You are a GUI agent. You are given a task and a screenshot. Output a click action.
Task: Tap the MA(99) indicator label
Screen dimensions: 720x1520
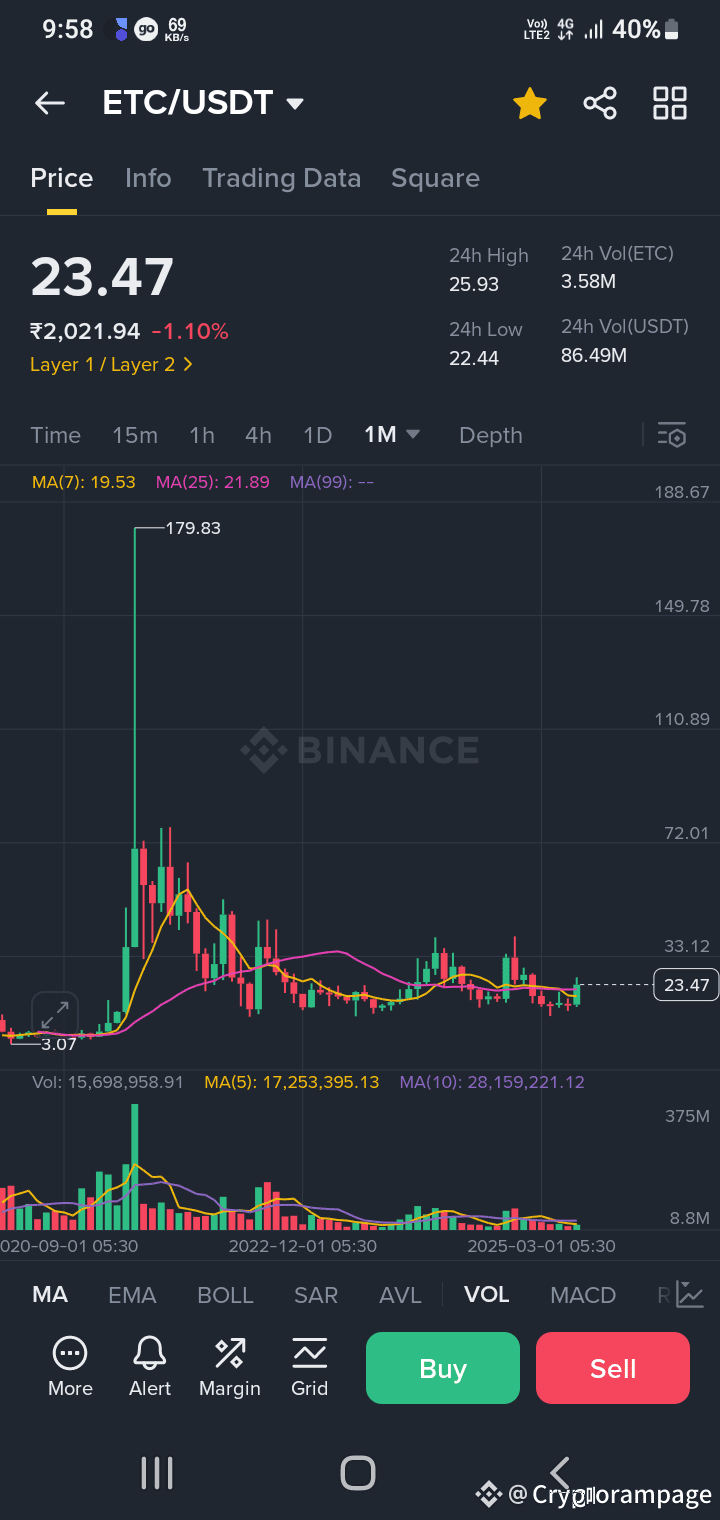click(332, 482)
